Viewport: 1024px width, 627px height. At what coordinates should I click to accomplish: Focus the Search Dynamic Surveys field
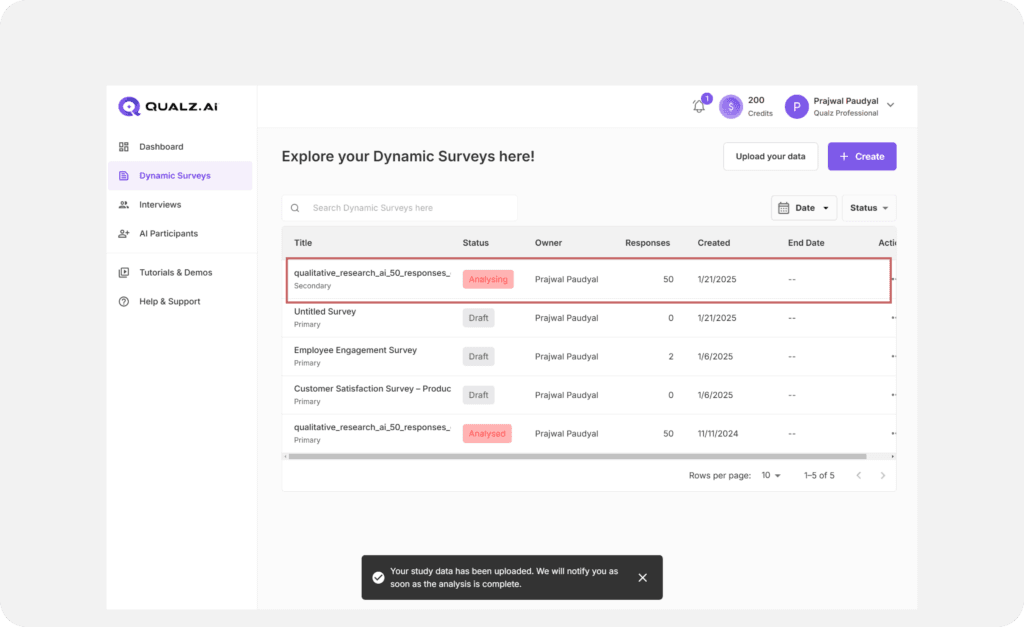point(410,208)
